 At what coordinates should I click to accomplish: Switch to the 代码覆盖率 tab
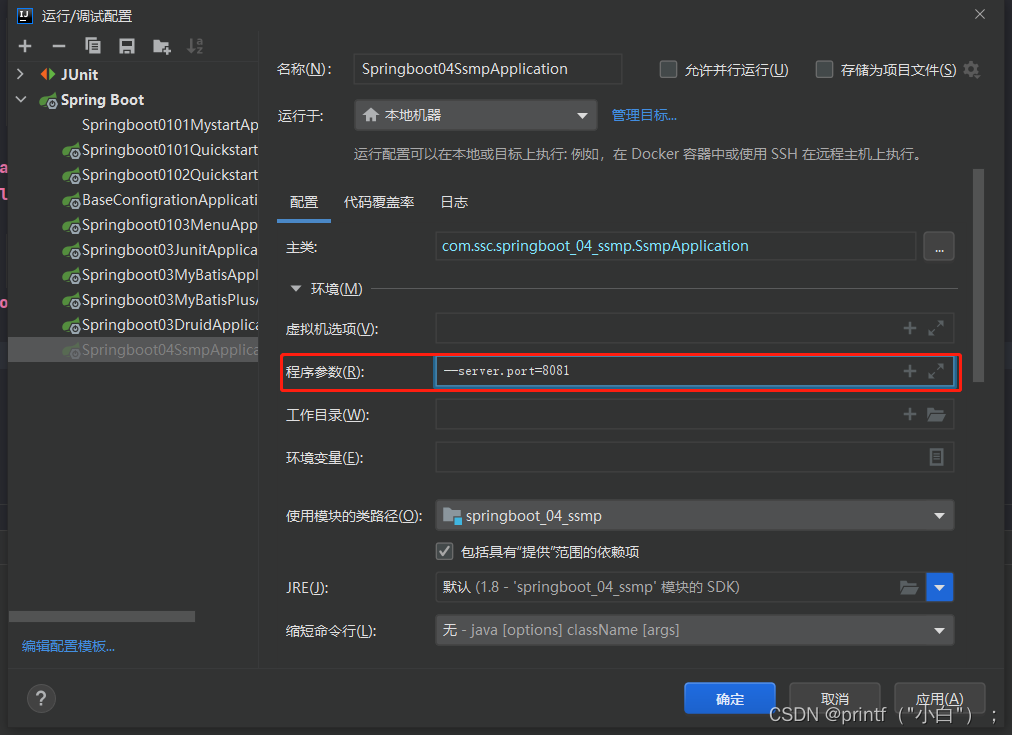[x=379, y=202]
